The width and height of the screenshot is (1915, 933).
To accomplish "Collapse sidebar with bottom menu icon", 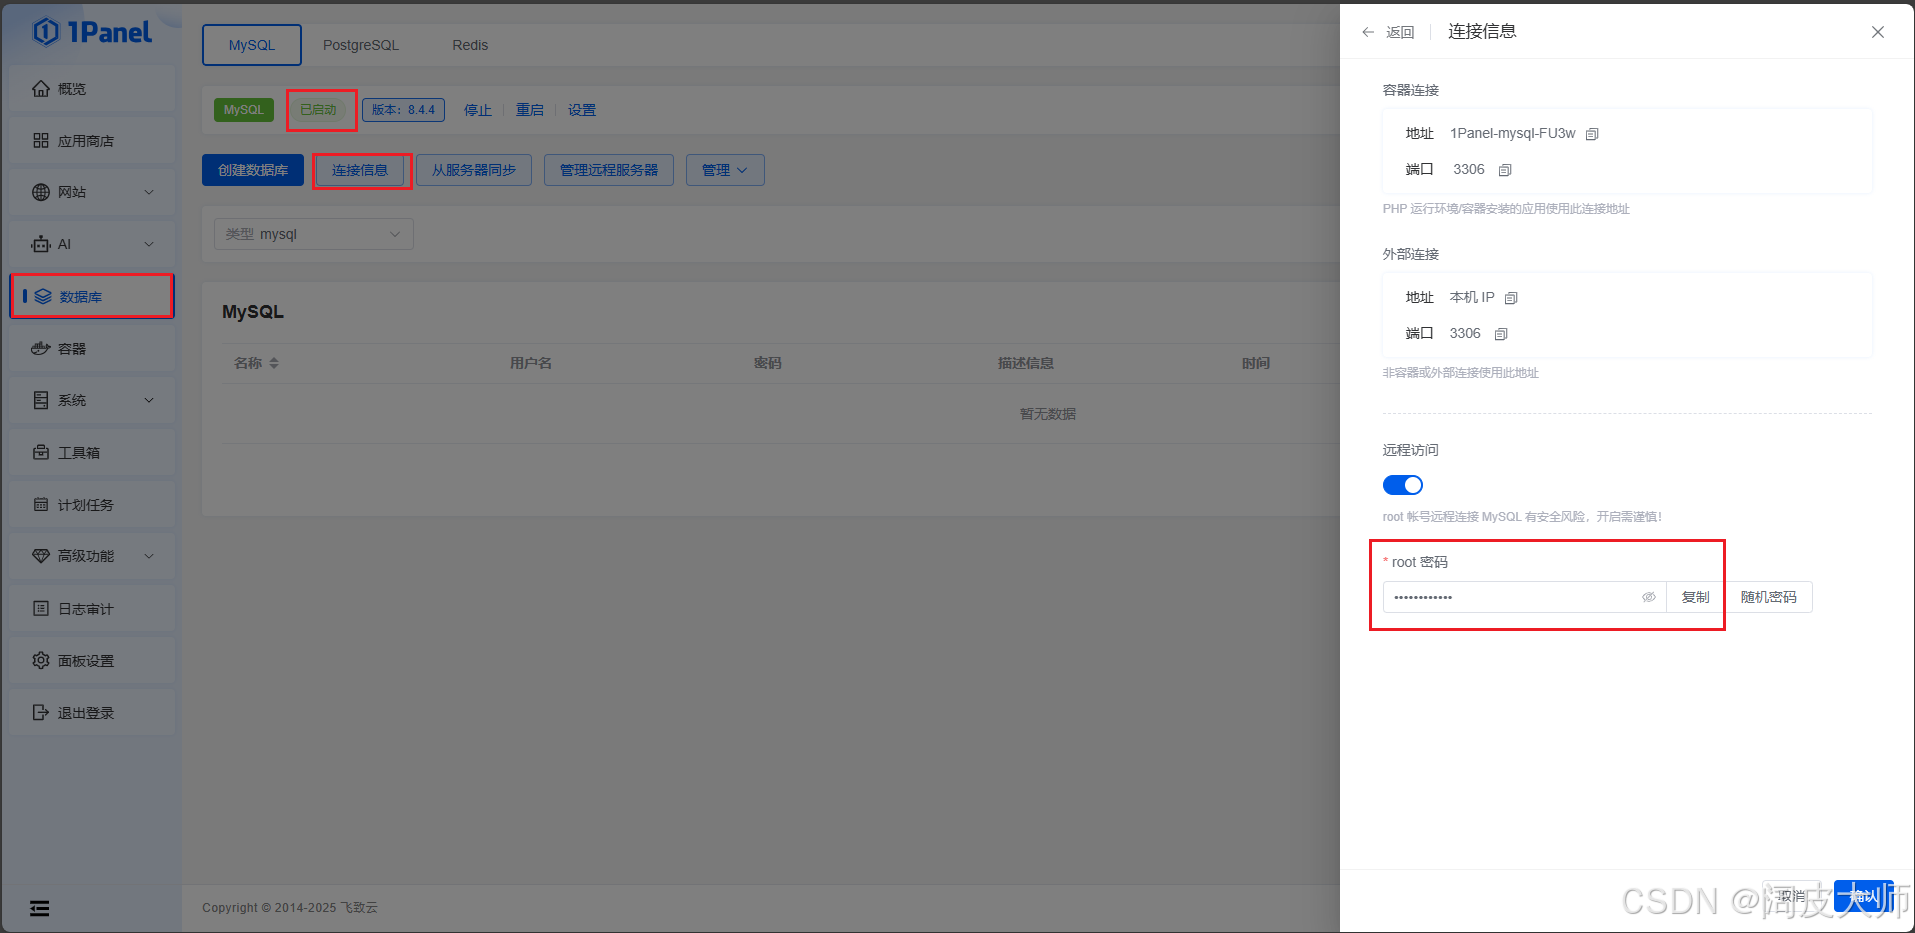I will tap(39, 908).
